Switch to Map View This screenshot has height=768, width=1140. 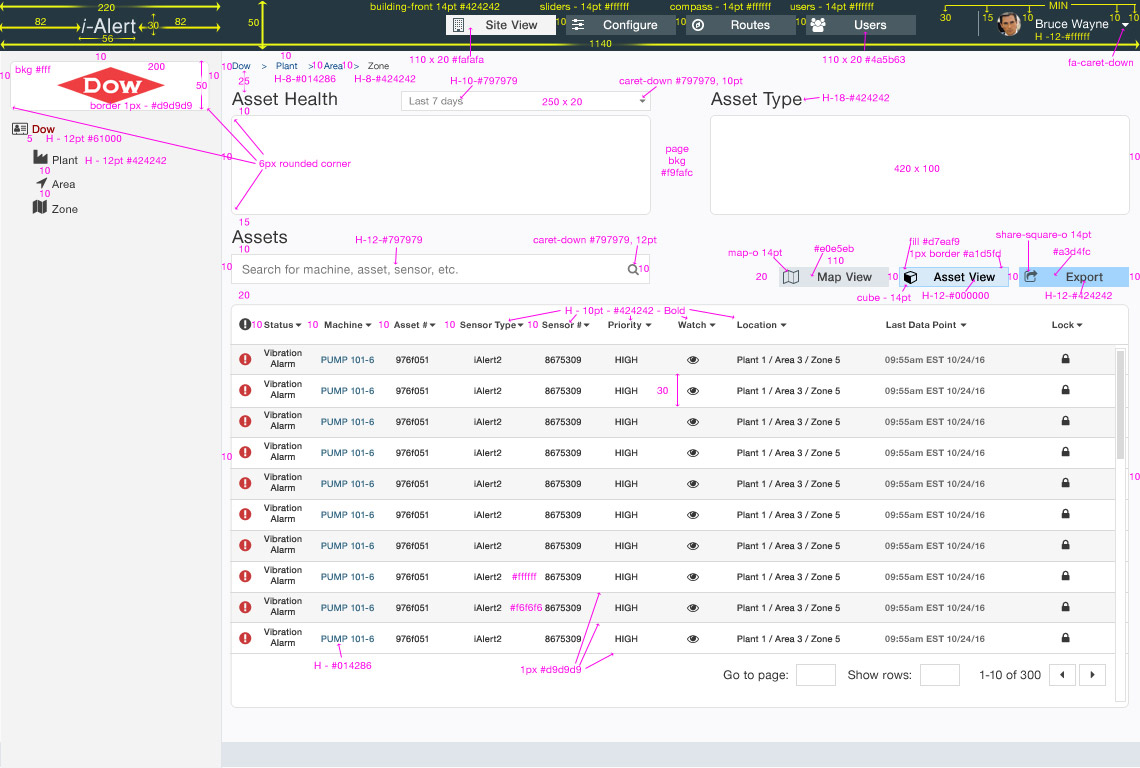pos(834,277)
